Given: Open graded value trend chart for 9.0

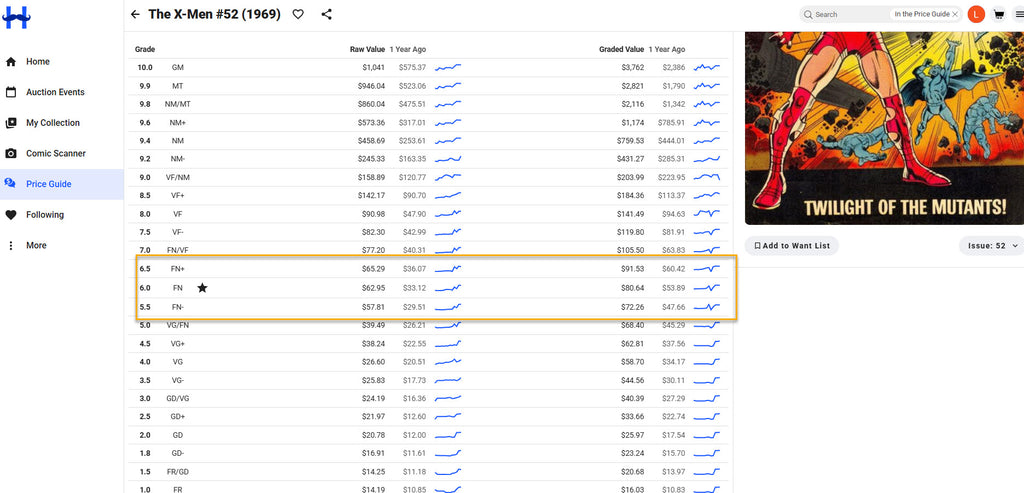Looking at the screenshot, I should click(x=707, y=177).
